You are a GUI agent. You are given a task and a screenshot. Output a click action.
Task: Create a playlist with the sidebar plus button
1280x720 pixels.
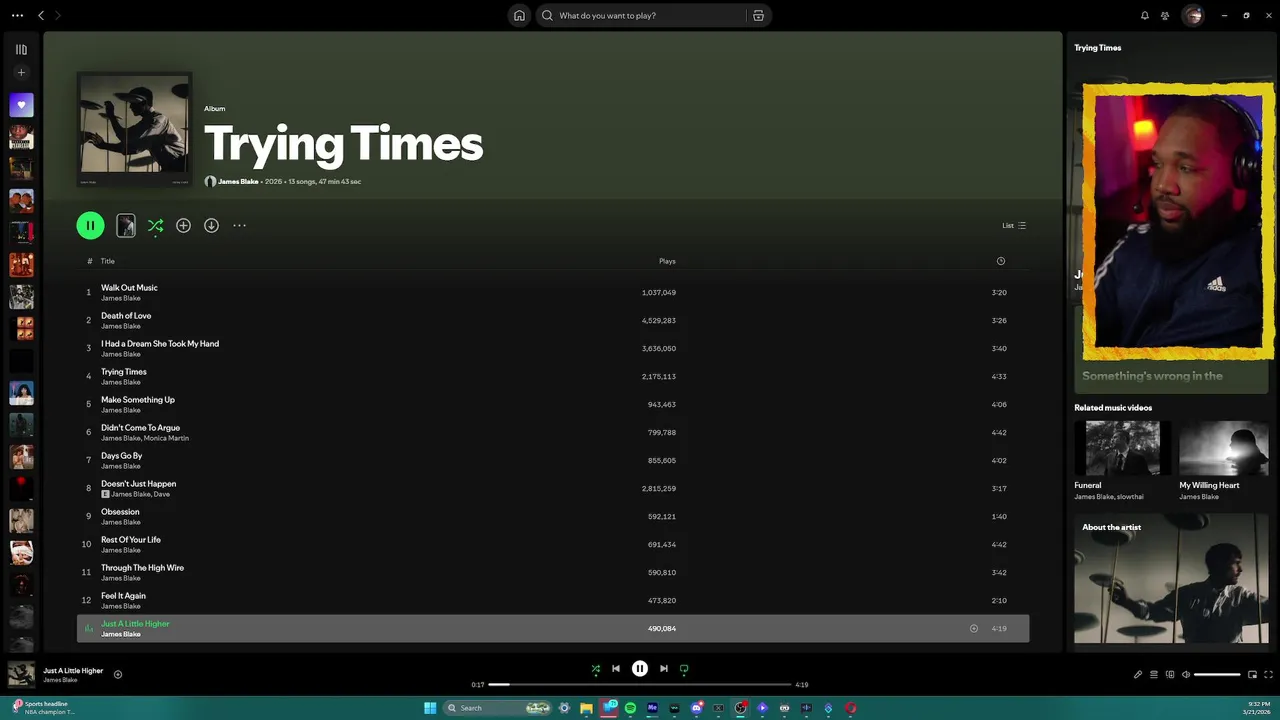click(21, 73)
